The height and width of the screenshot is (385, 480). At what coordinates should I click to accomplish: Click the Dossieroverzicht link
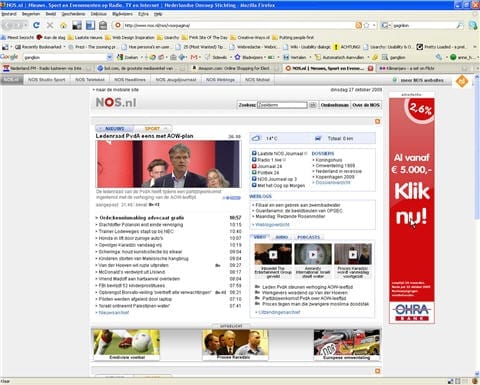pos(333,183)
